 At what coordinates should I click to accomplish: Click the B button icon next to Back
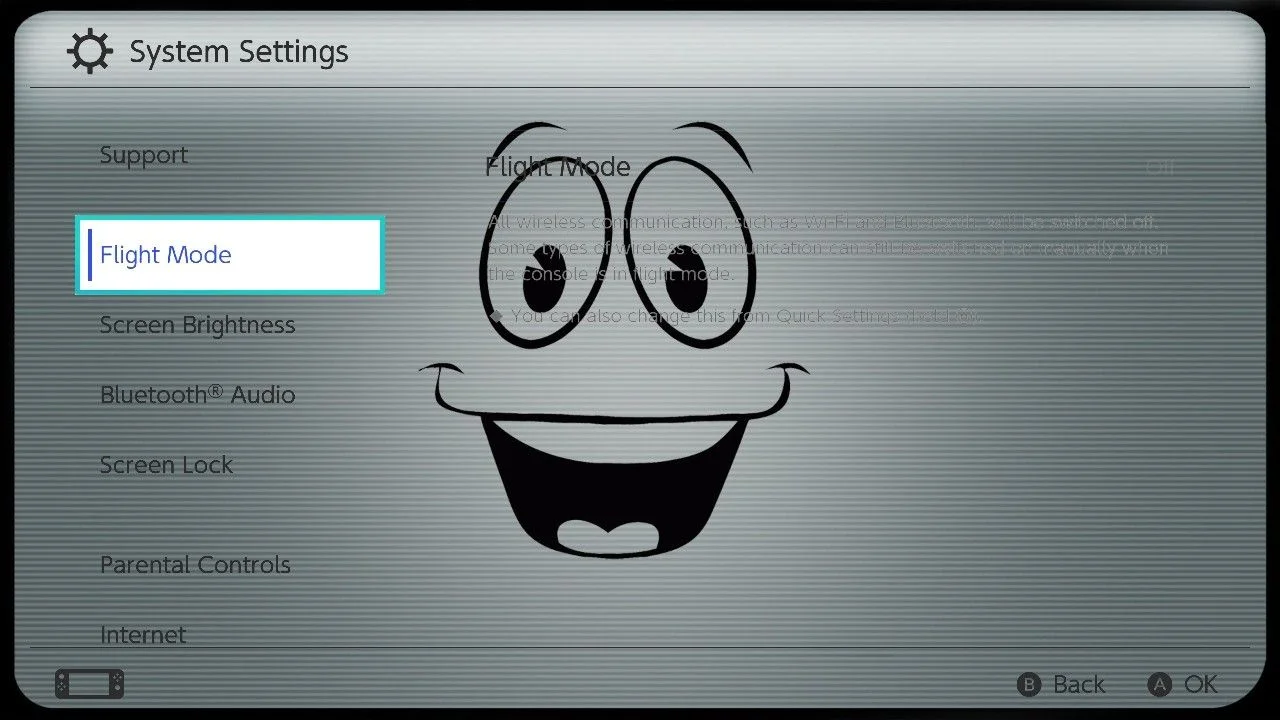(x=1029, y=685)
